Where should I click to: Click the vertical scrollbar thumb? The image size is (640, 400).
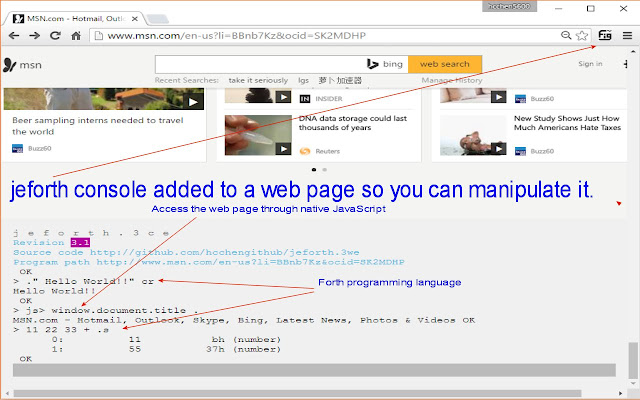[633, 360]
